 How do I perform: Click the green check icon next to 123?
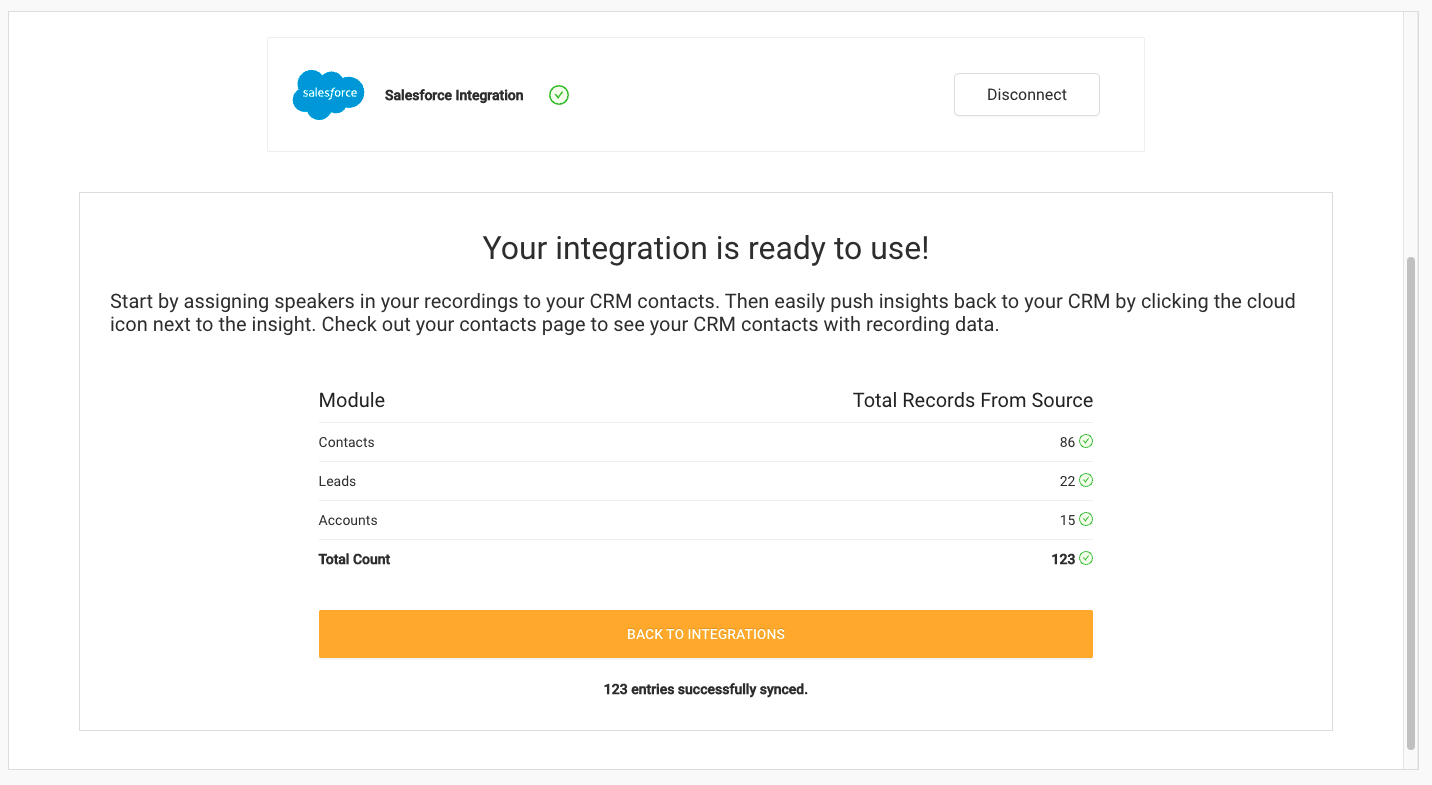click(x=1086, y=558)
